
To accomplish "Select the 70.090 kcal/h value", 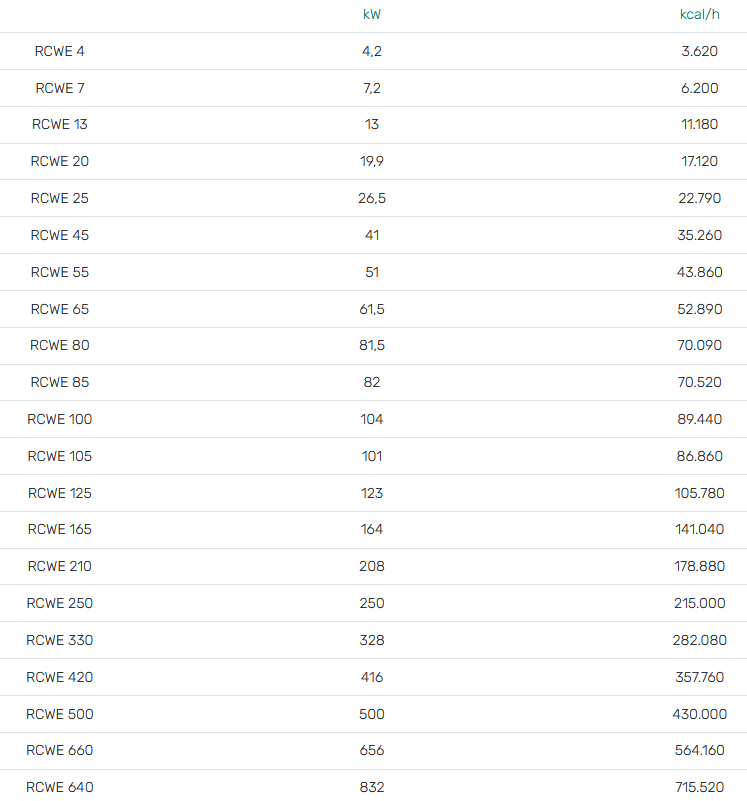I will coord(699,346).
